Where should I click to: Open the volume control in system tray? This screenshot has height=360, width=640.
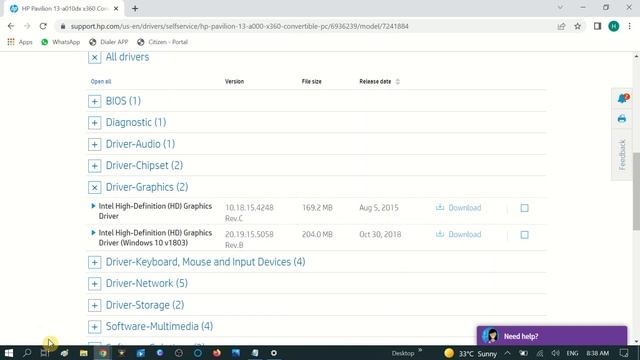(x=555, y=353)
